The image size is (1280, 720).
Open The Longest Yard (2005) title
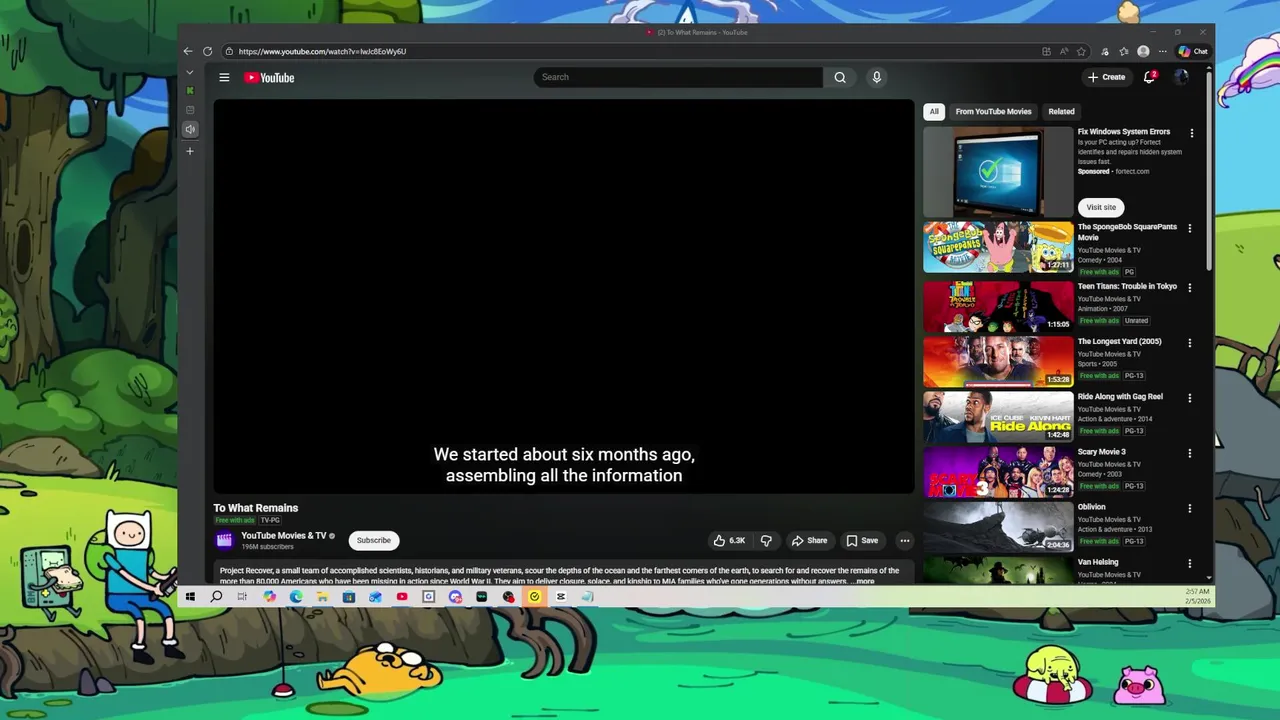tap(1119, 341)
